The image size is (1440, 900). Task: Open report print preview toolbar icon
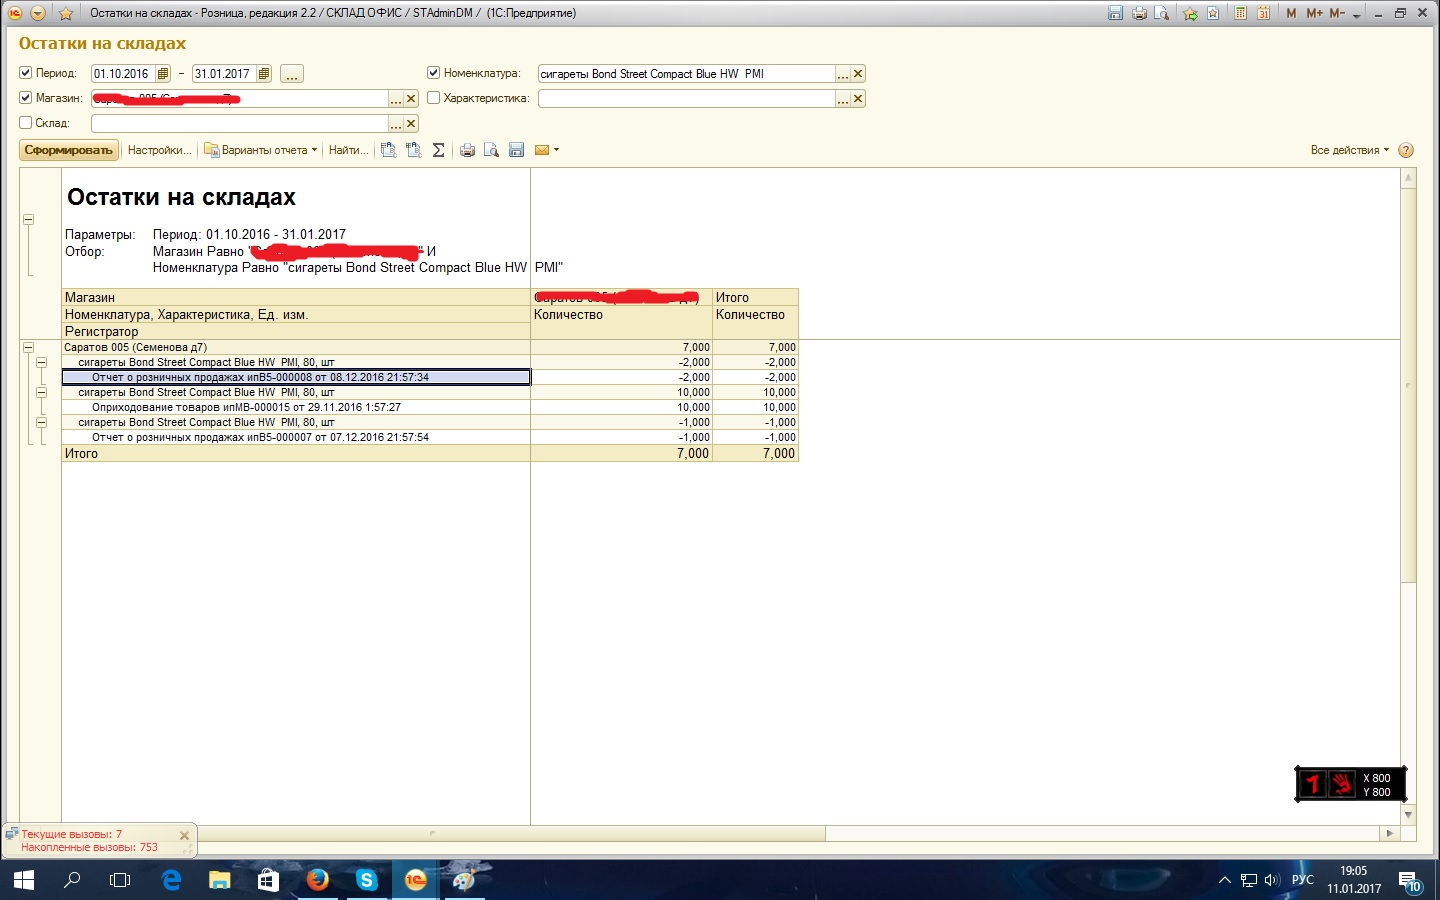point(491,150)
